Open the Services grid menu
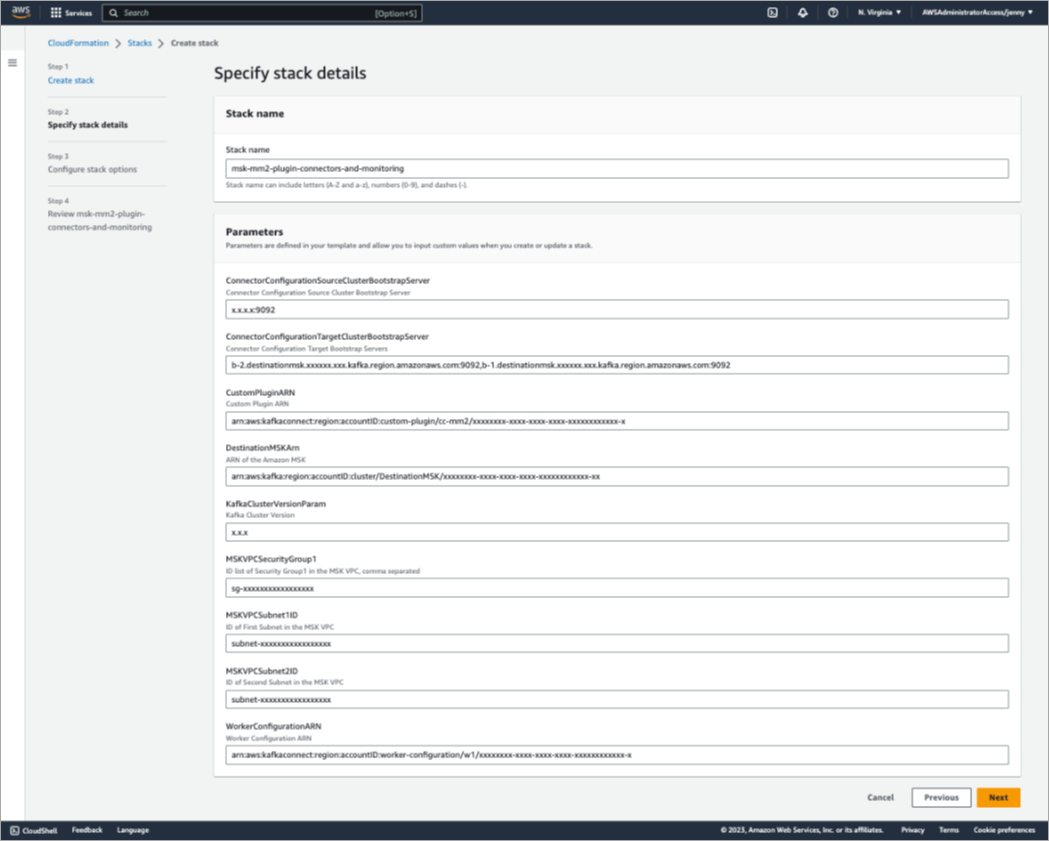 tap(71, 13)
